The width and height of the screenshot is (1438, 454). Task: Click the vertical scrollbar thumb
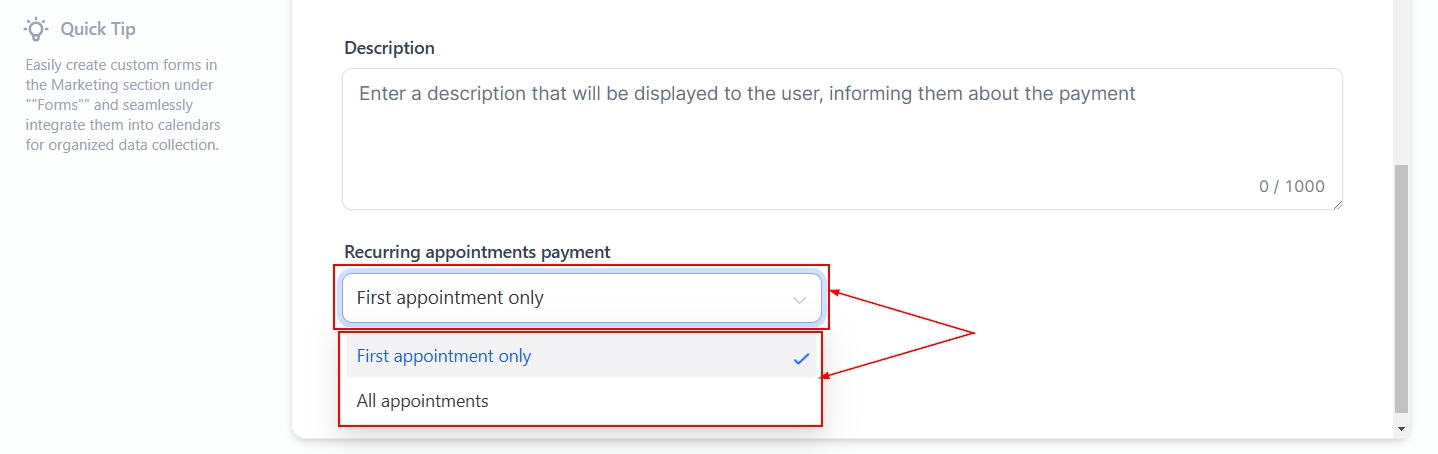click(1401, 290)
